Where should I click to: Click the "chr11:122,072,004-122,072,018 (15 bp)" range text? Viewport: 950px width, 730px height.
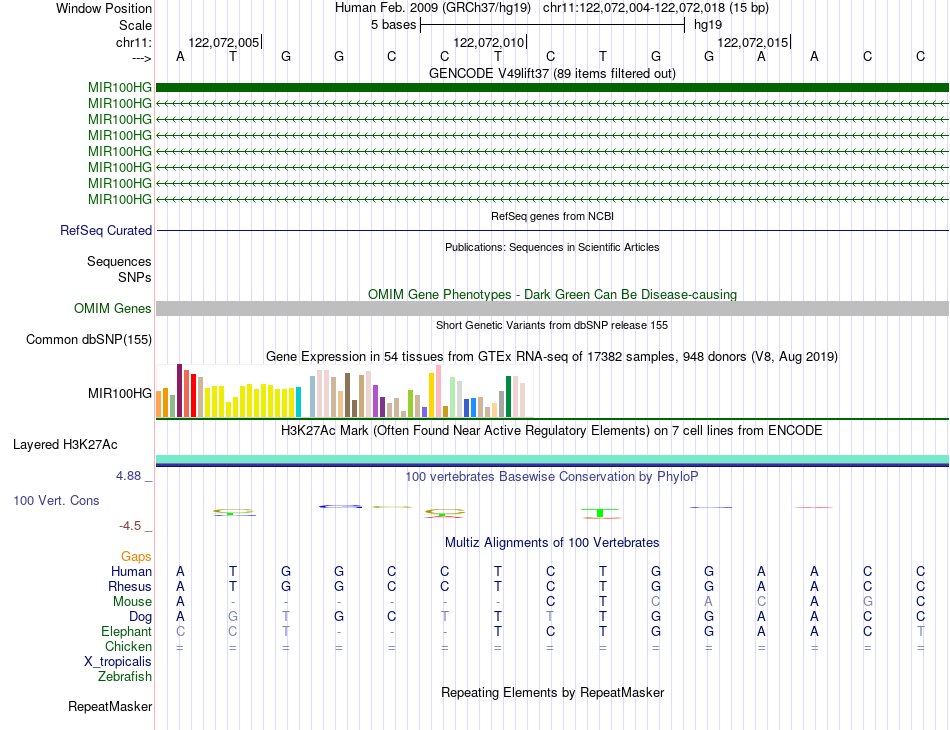pyautogui.click(x=656, y=8)
